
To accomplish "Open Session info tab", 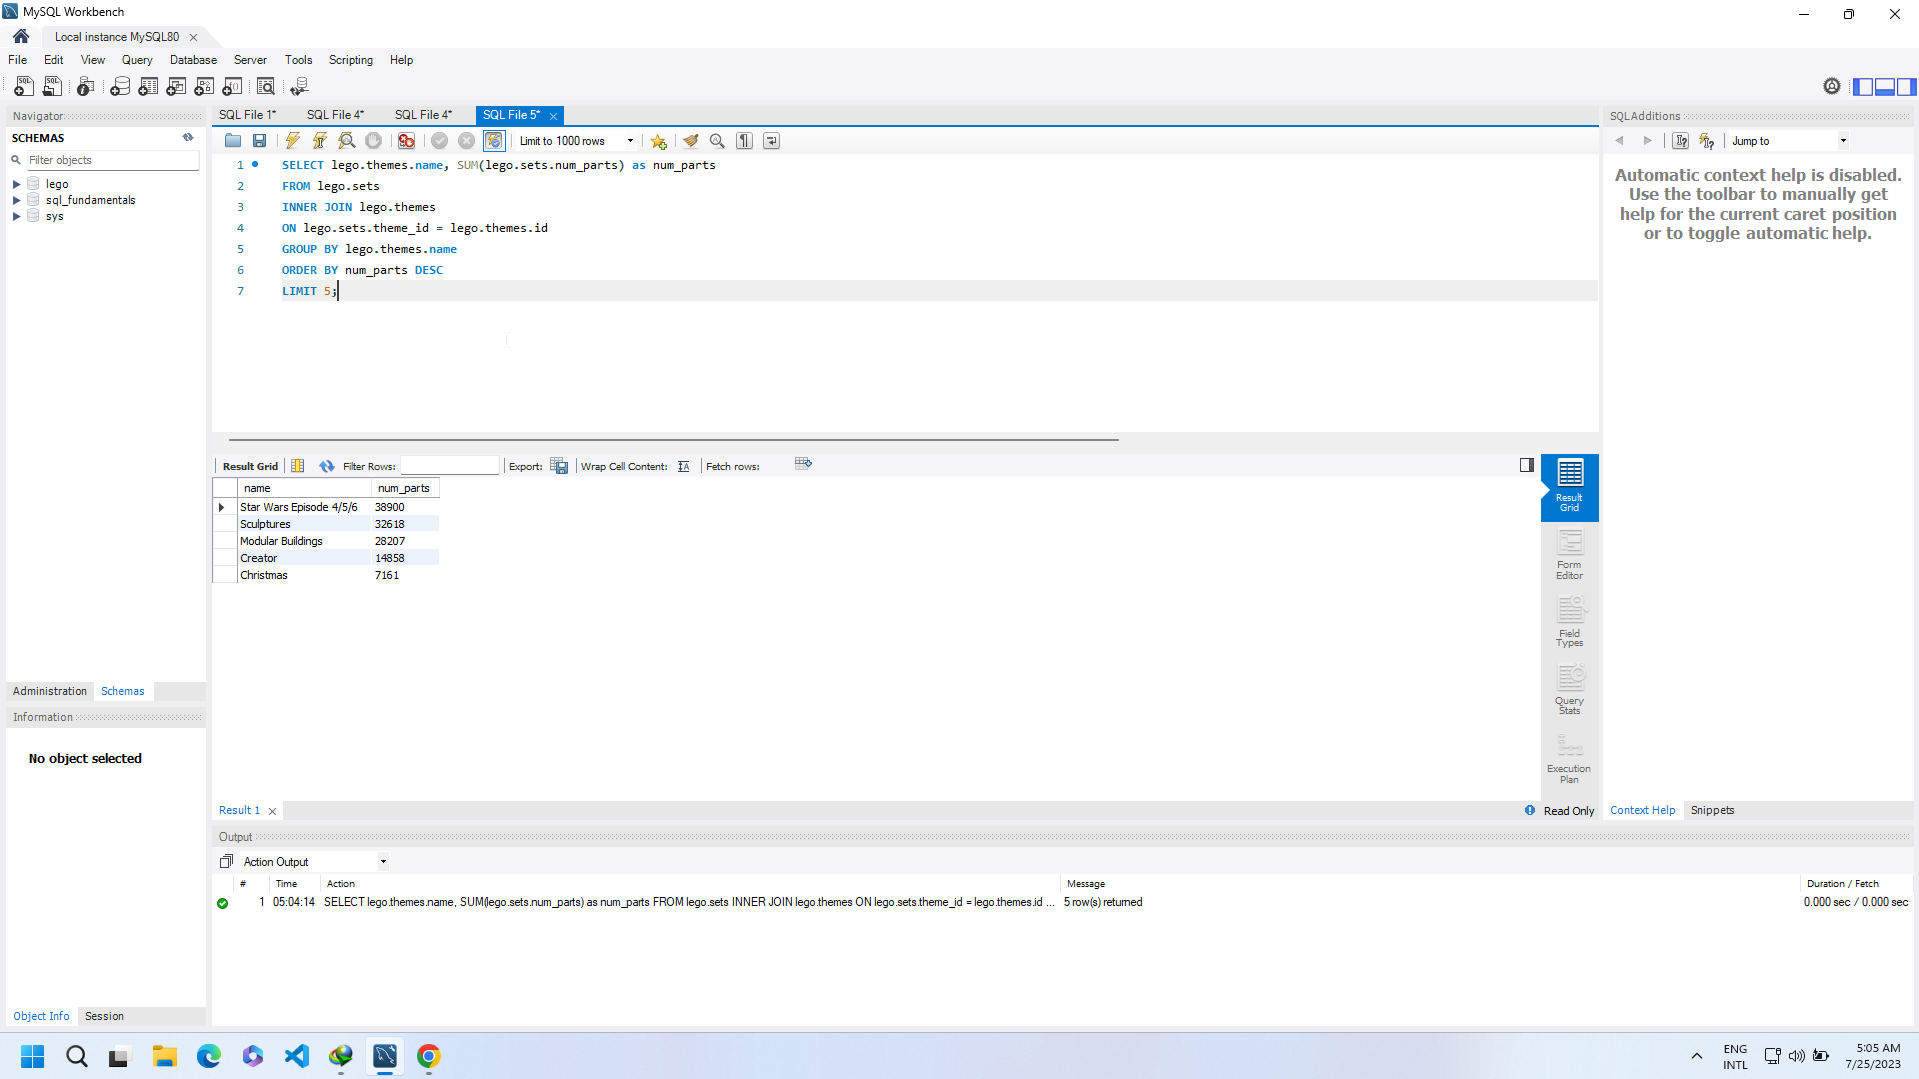I will click(104, 1016).
